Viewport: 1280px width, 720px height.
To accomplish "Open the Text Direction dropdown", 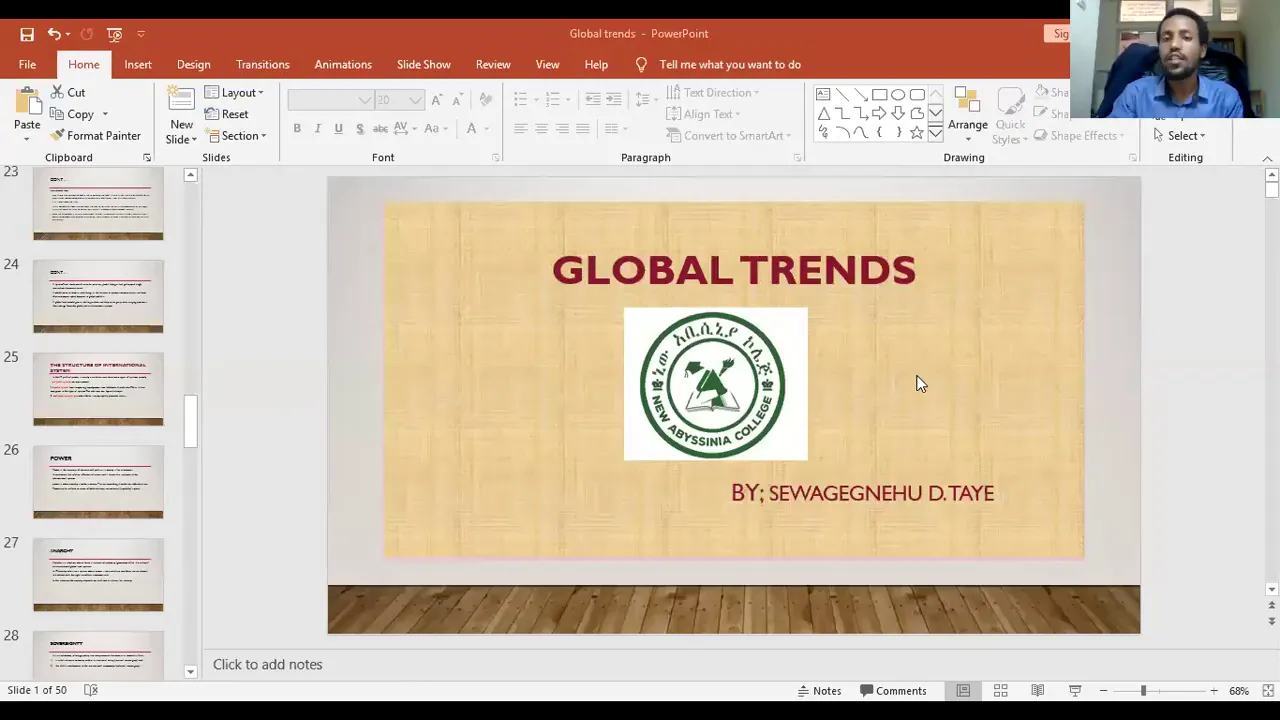I will click(x=713, y=92).
